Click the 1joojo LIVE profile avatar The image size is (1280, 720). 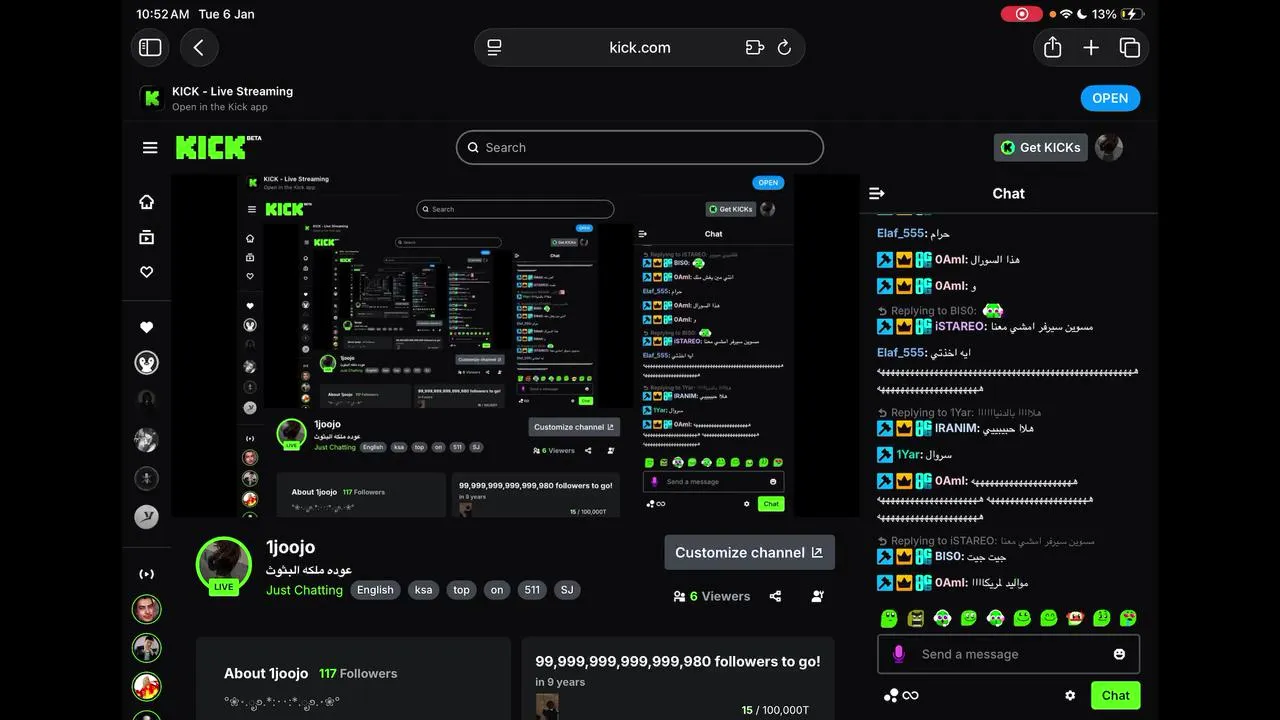click(224, 565)
